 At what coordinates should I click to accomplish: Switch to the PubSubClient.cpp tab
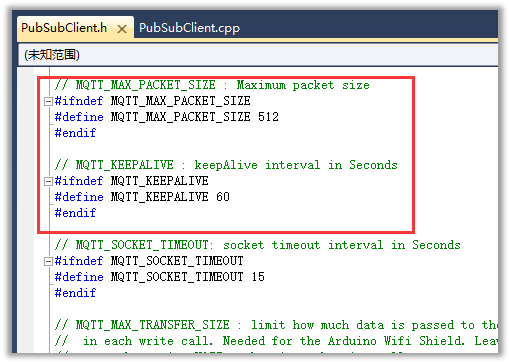point(189,28)
